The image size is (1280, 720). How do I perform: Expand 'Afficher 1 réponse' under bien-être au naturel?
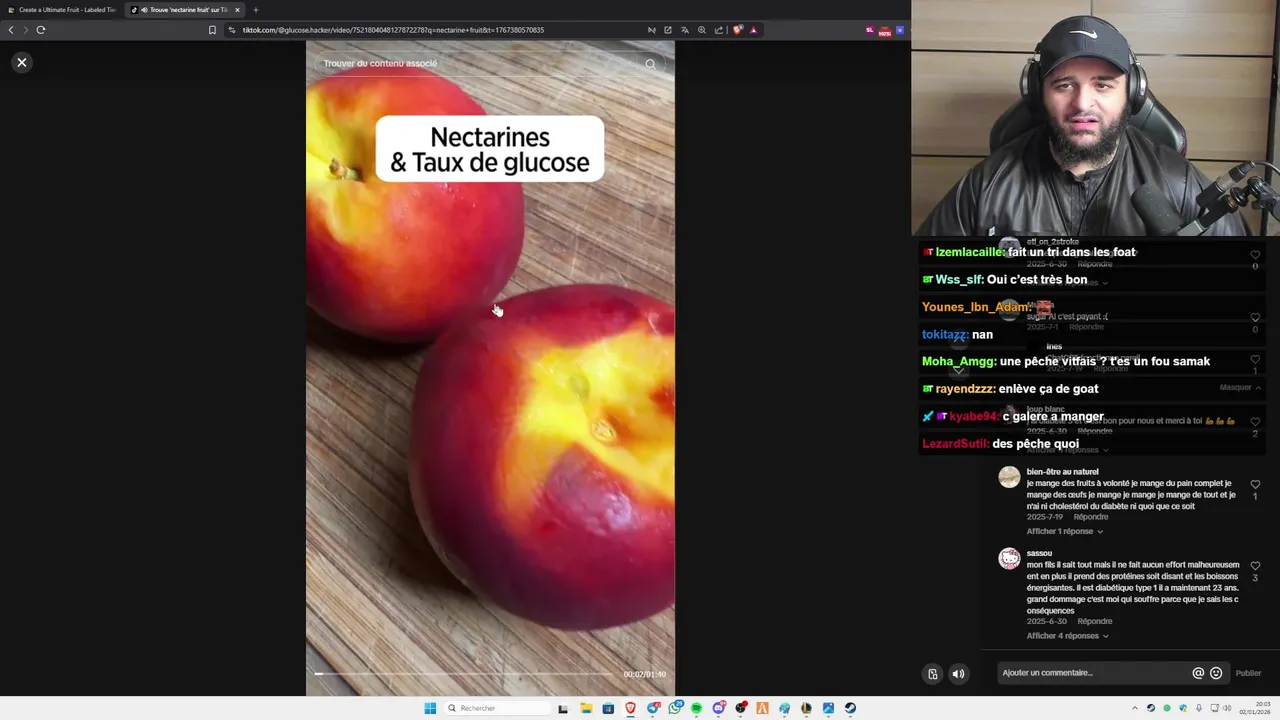(1065, 531)
